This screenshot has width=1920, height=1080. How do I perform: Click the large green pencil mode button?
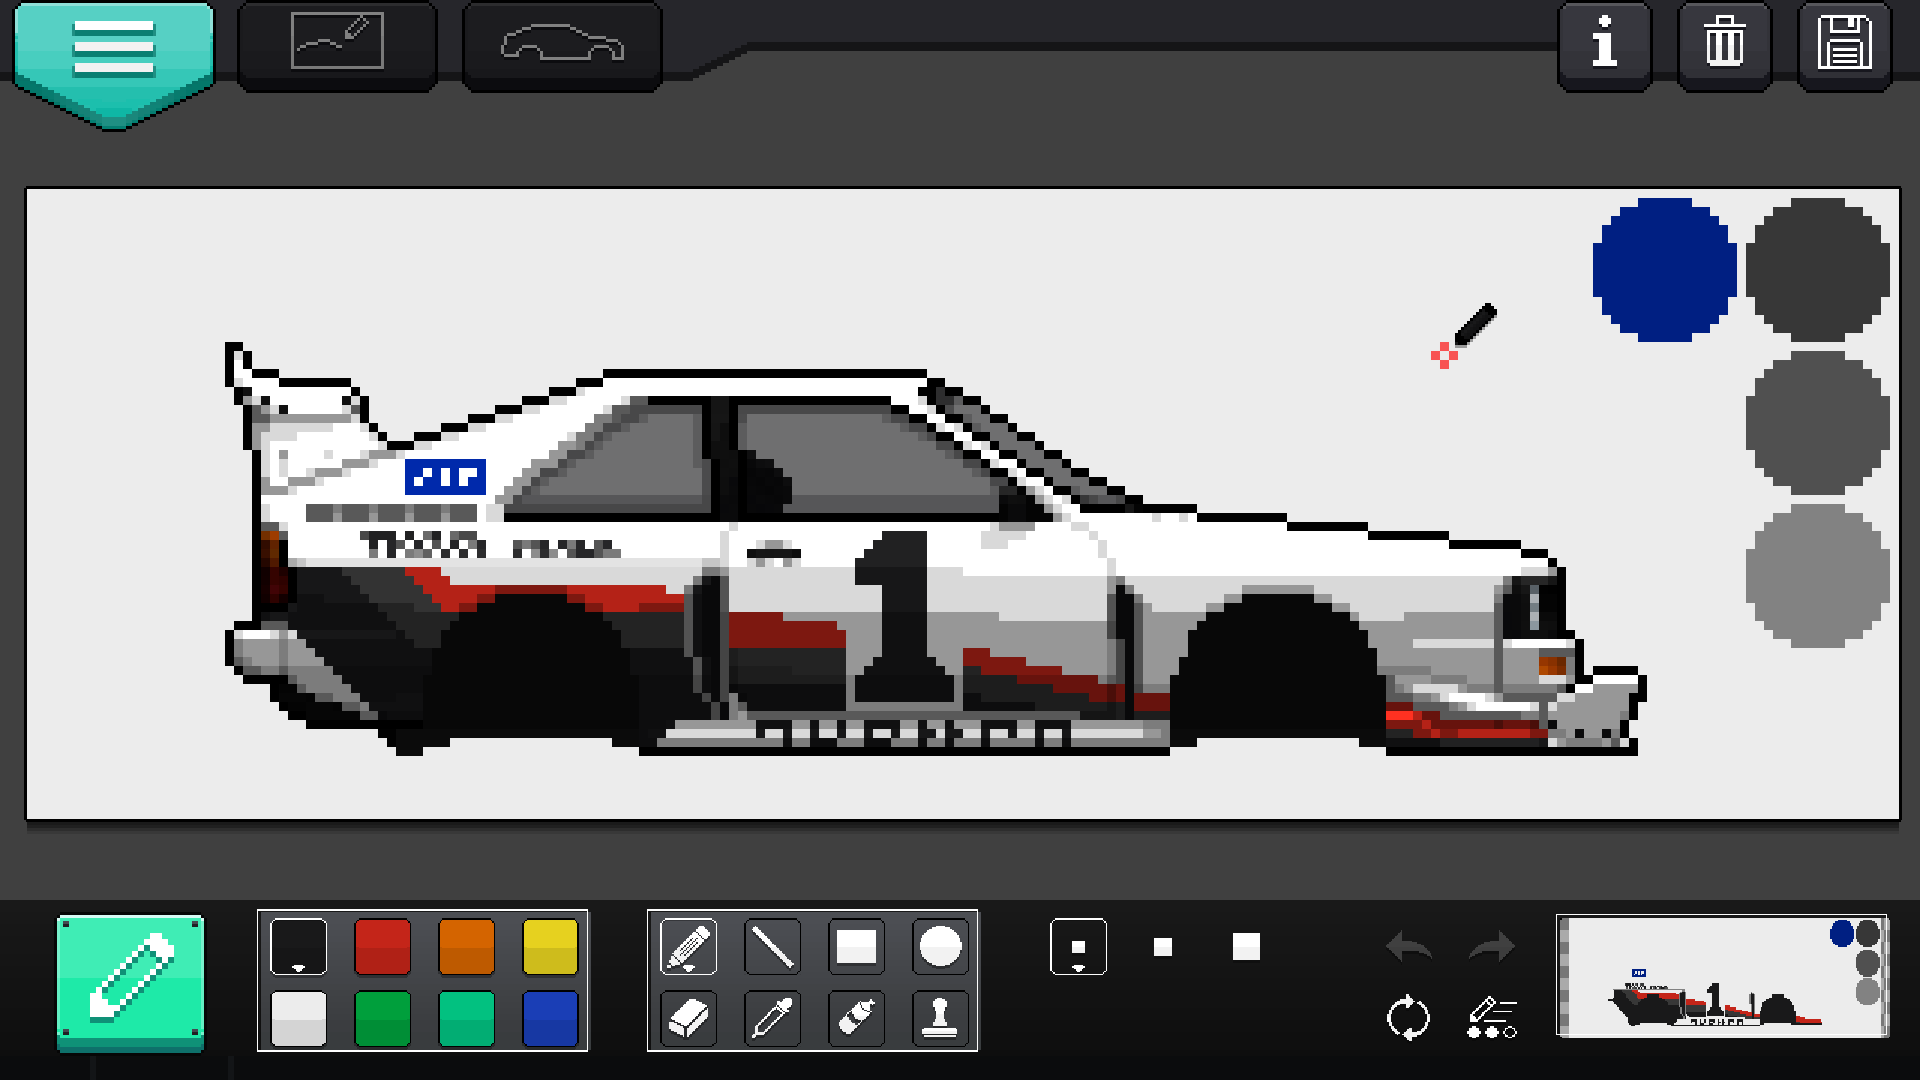tap(130, 983)
